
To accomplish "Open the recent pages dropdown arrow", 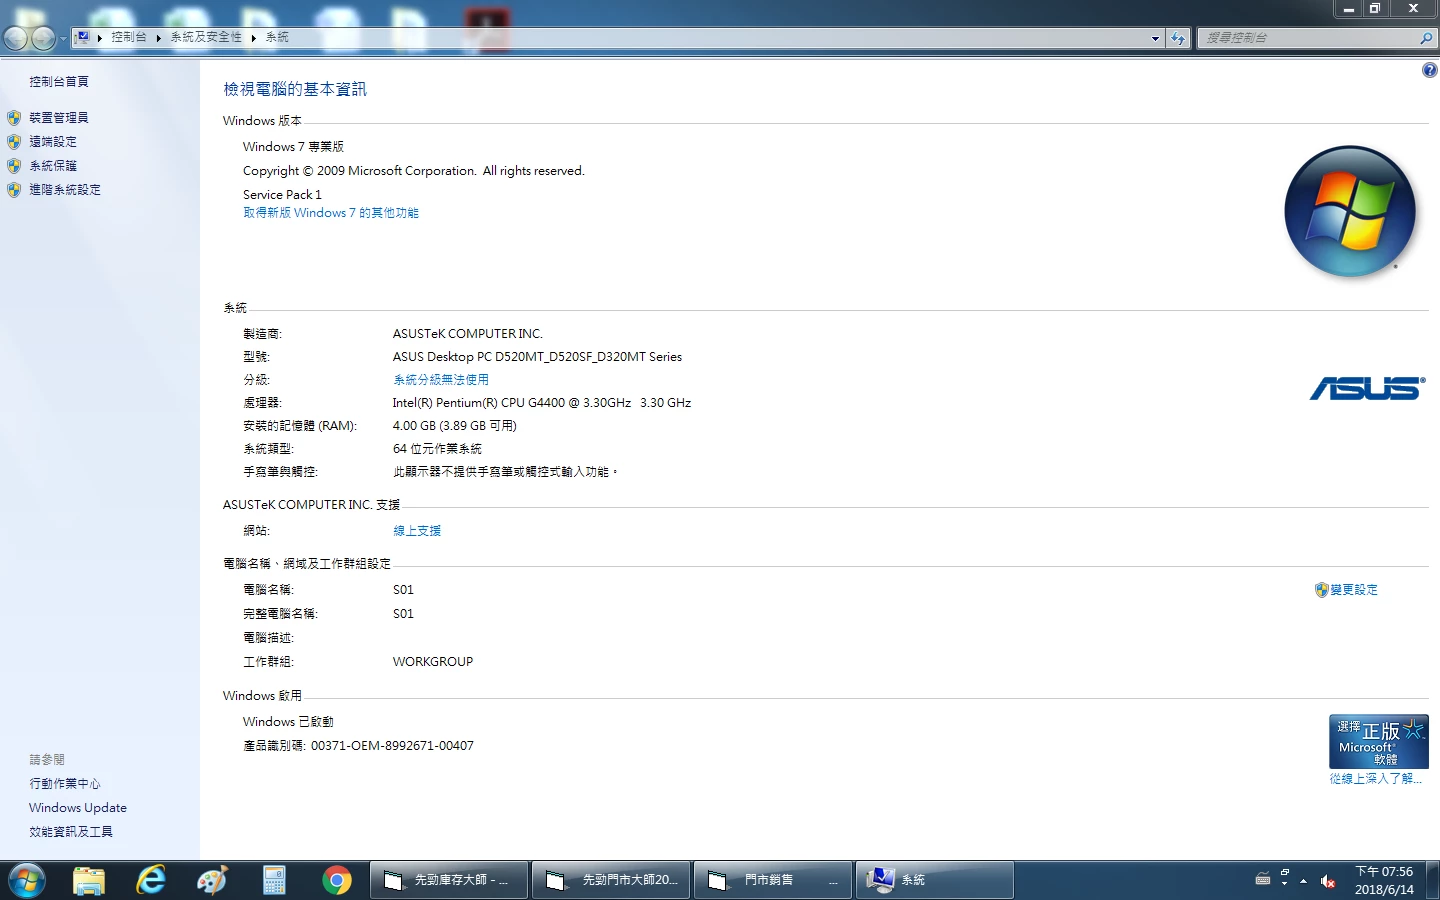I will 63,39.
